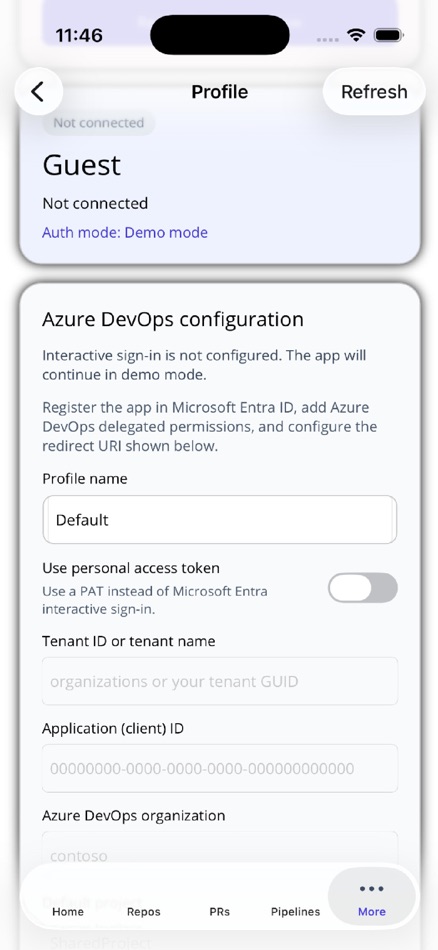Tap the 'Interactive sign-in is not configured' message
Image resolution: width=438 pixels, height=950 pixels.
204,365
